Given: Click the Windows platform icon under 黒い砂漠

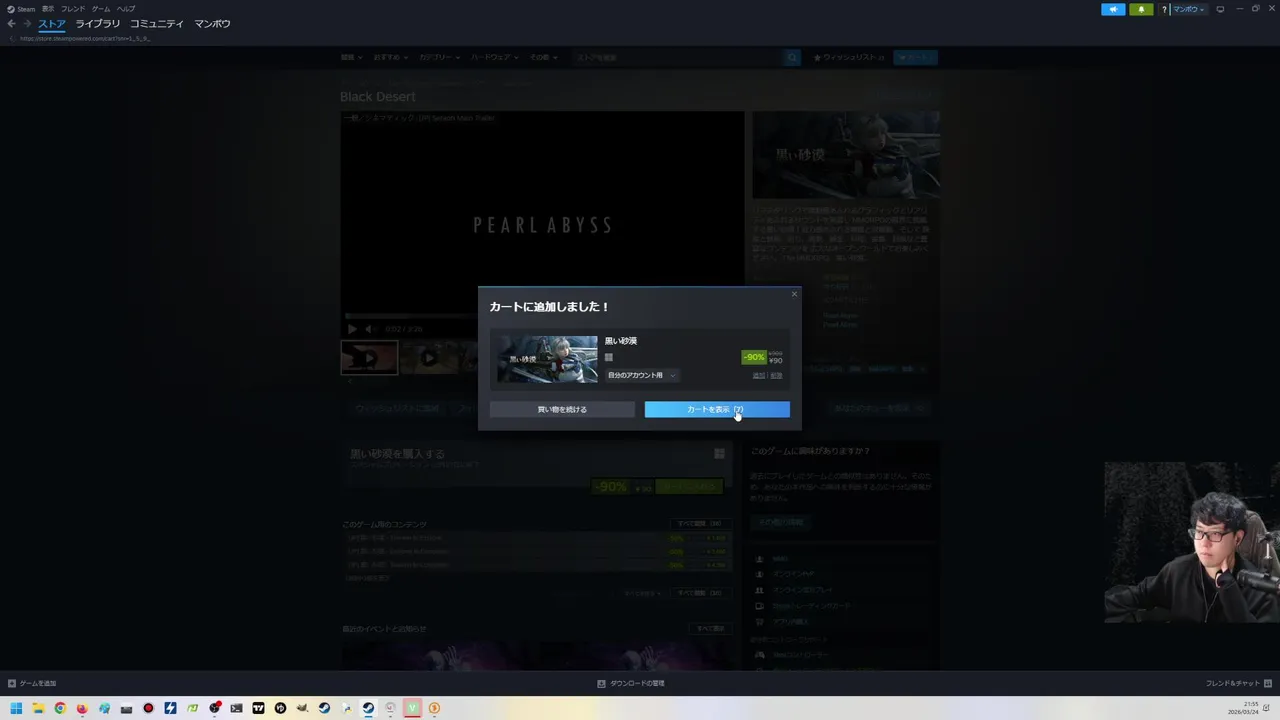Looking at the screenshot, I should [609, 357].
